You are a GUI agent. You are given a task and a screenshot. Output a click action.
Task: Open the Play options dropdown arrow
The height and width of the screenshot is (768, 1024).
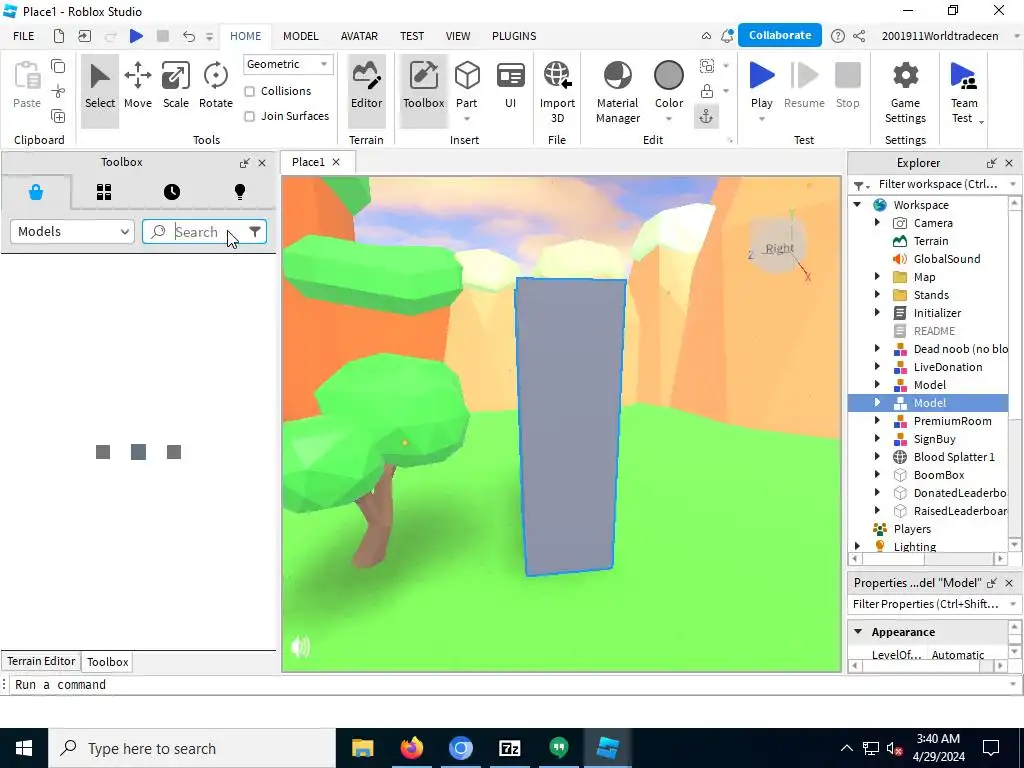coord(761,119)
